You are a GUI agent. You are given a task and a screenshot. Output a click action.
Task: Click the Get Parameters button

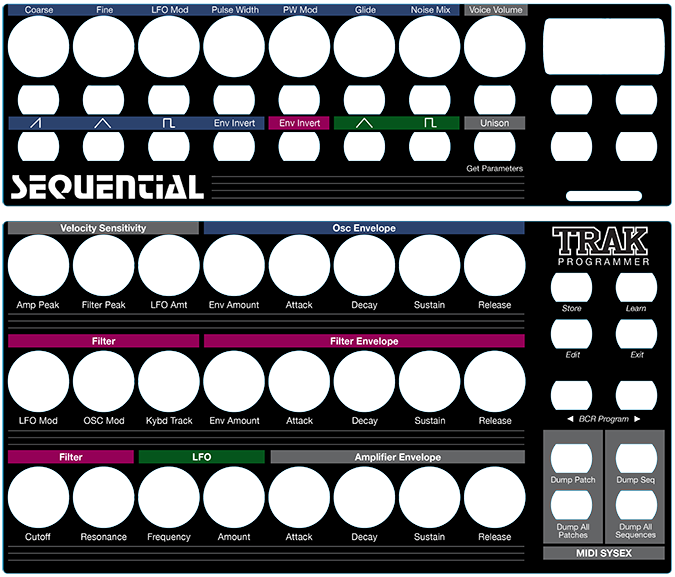click(x=495, y=146)
